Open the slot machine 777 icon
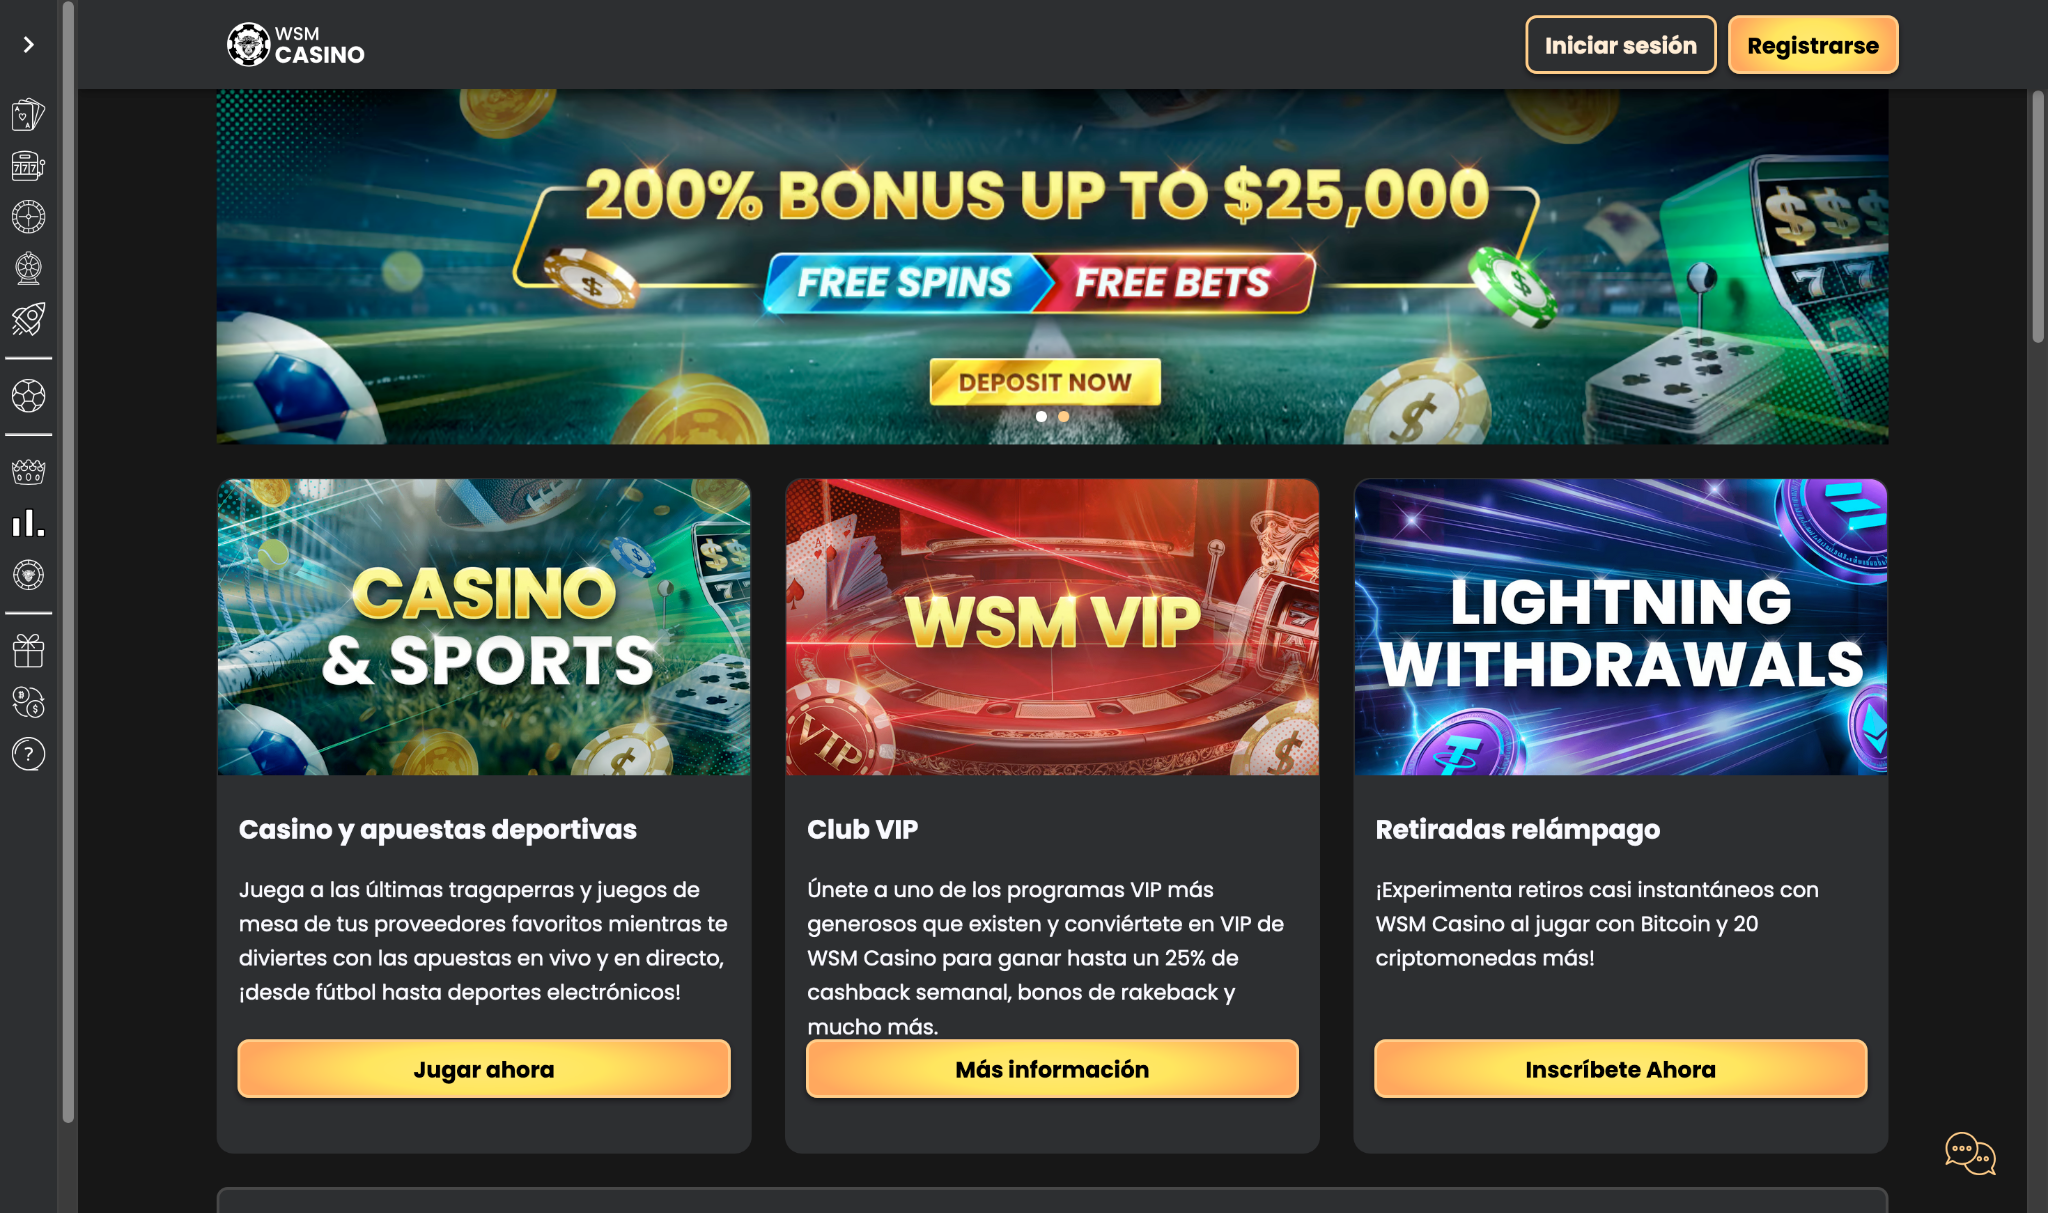This screenshot has width=2048, height=1213. point(28,166)
